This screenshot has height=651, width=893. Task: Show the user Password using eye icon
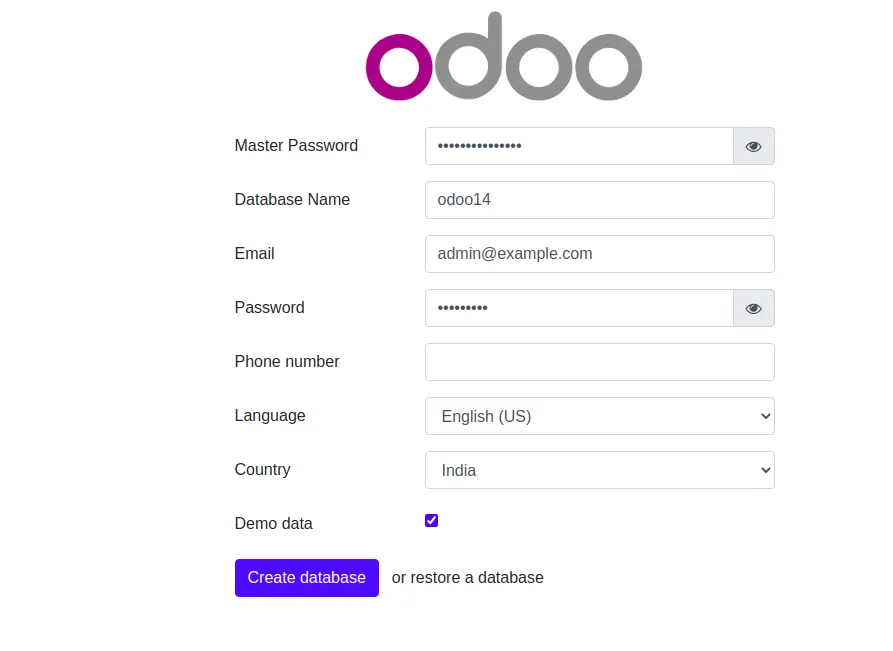coord(753,308)
